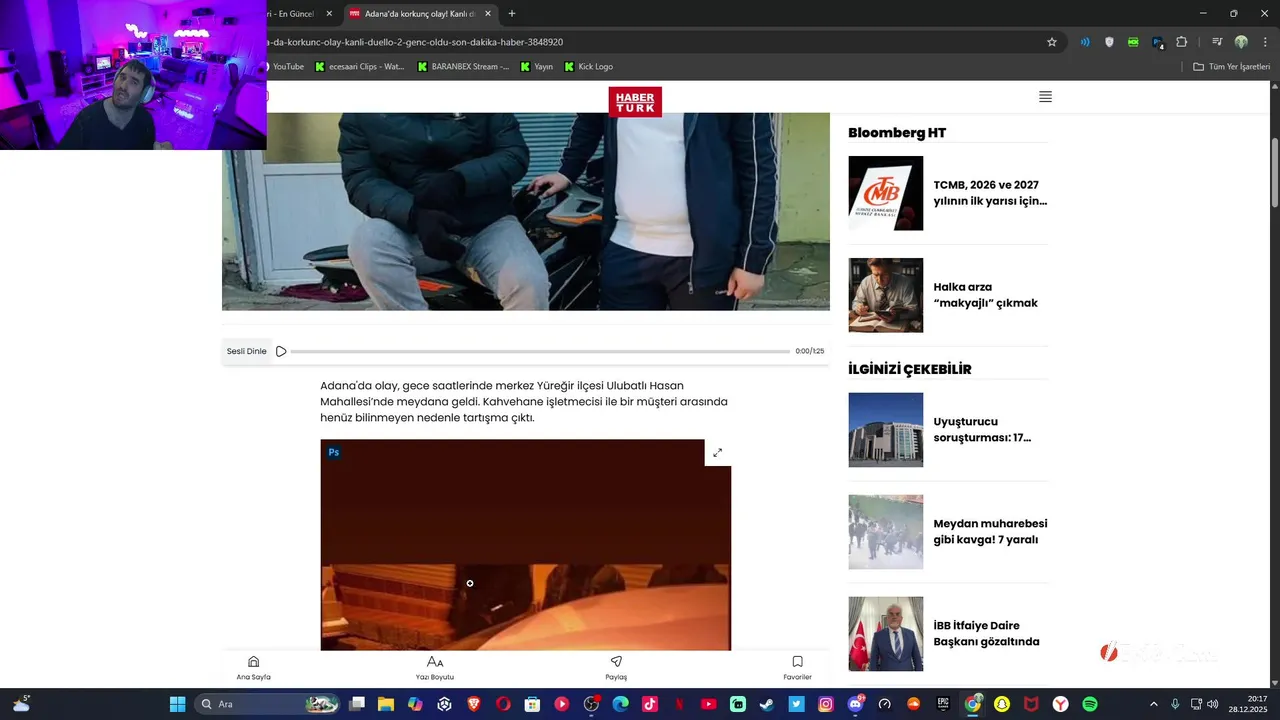Open the YouTube bookmark
The width and height of the screenshot is (1280, 720).
tap(285, 67)
